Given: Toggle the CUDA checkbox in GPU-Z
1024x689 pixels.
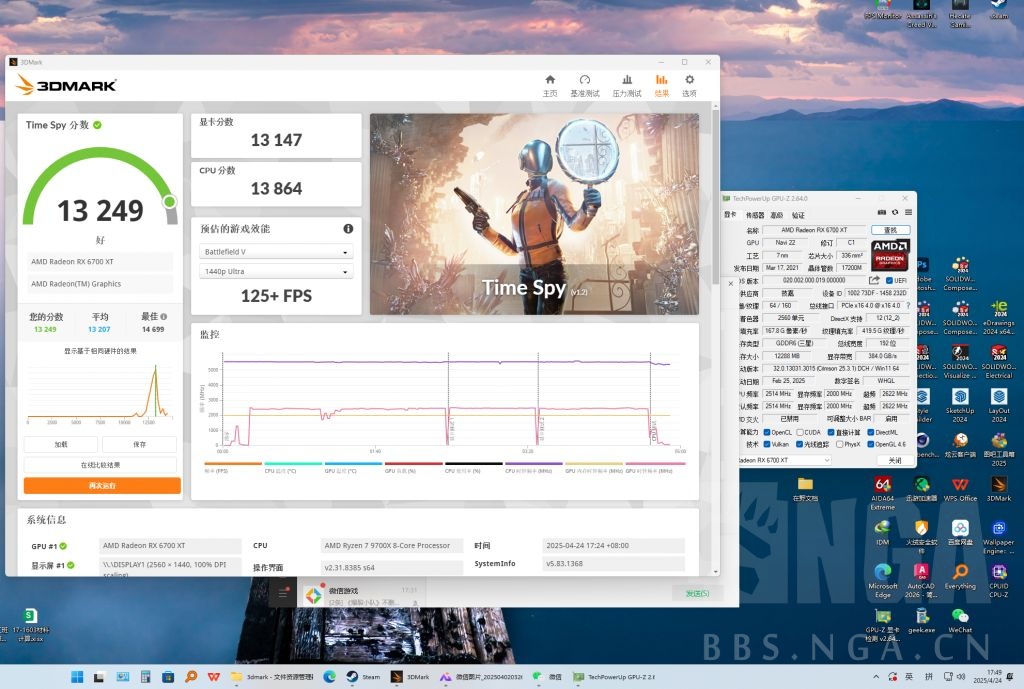Looking at the screenshot, I should click(799, 432).
